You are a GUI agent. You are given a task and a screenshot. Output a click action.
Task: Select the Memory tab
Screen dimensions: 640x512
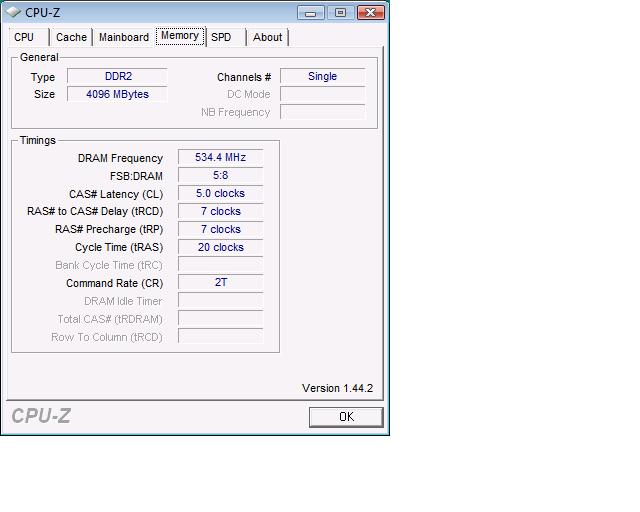pyautogui.click(x=180, y=36)
